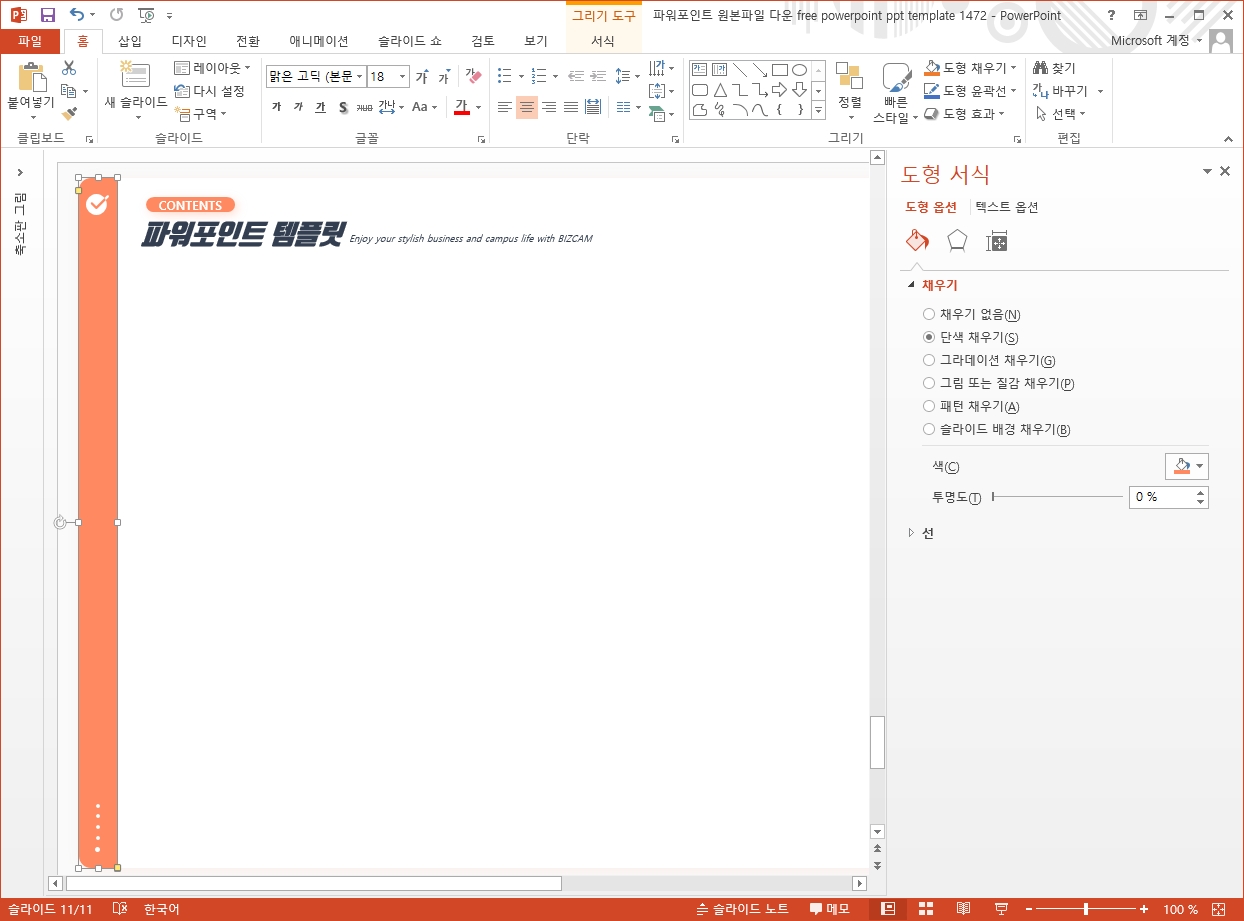Apply text shadow with the S icon
The image size is (1244, 921).
coord(343,107)
